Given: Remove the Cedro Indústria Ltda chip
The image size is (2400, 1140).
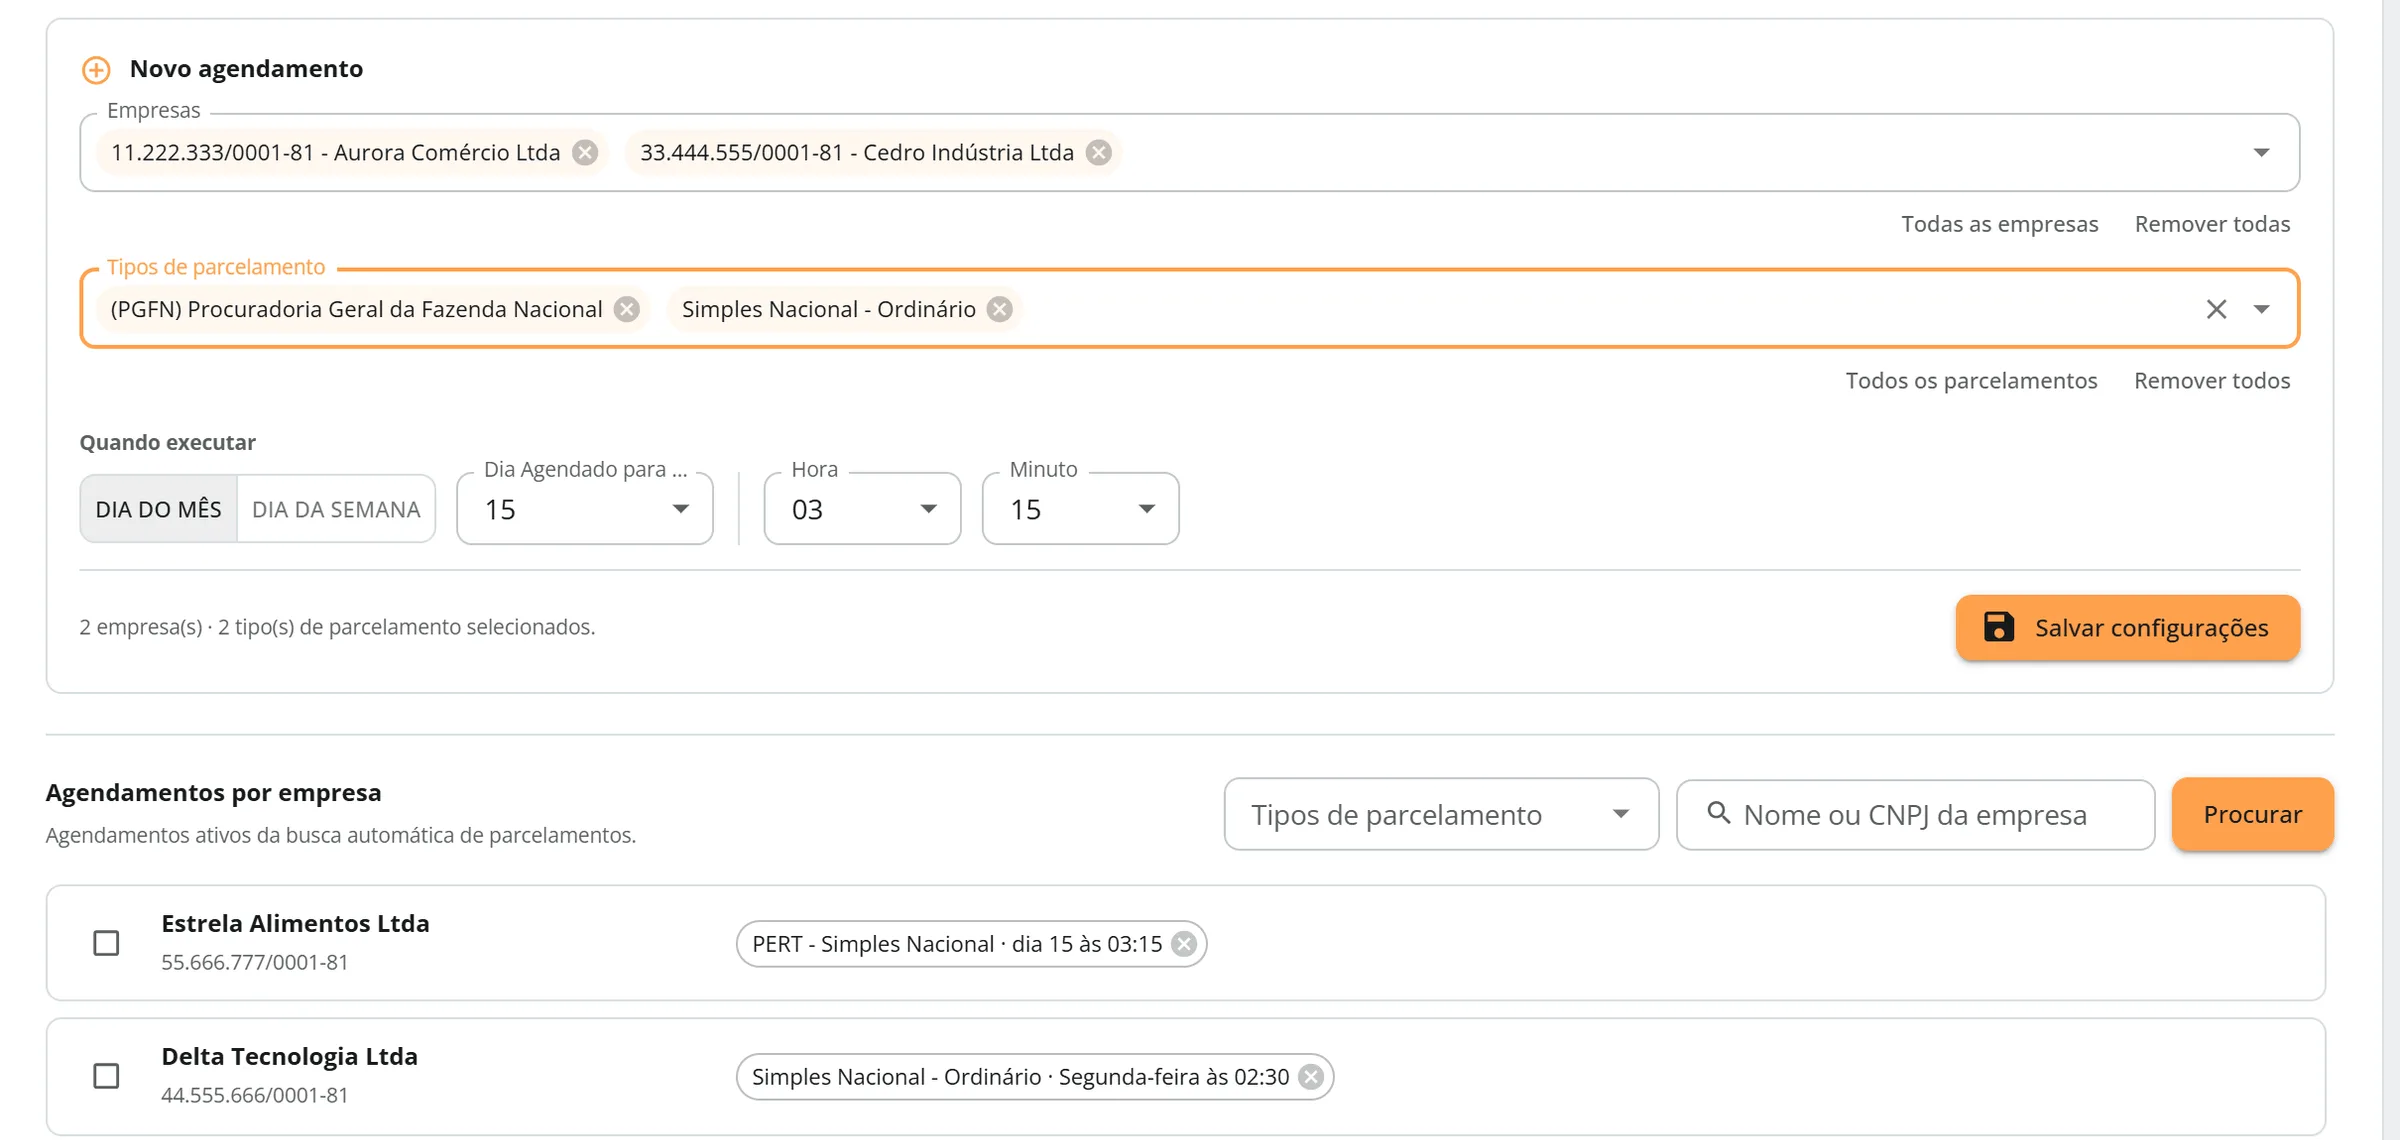Looking at the screenshot, I should [1099, 153].
